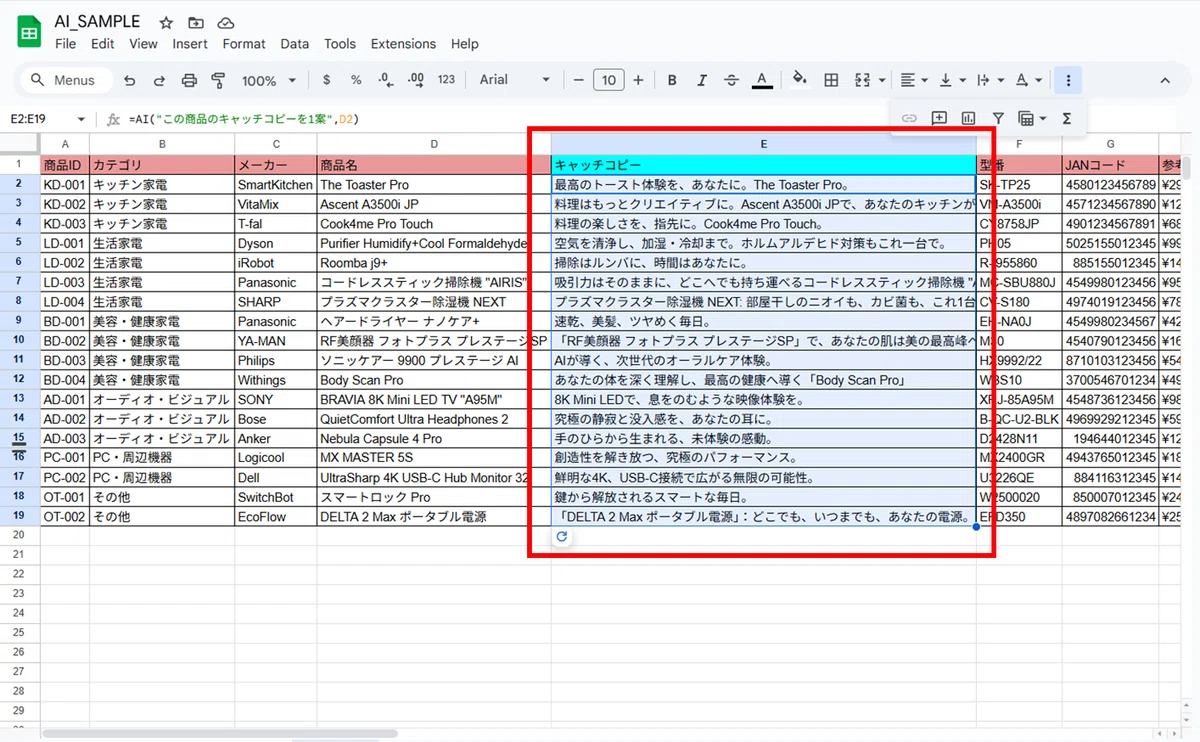The width and height of the screenshot is (1200, 742).
Task: Click the Insert chart icon
Action: pyautogui.click(x=968, y=118)
